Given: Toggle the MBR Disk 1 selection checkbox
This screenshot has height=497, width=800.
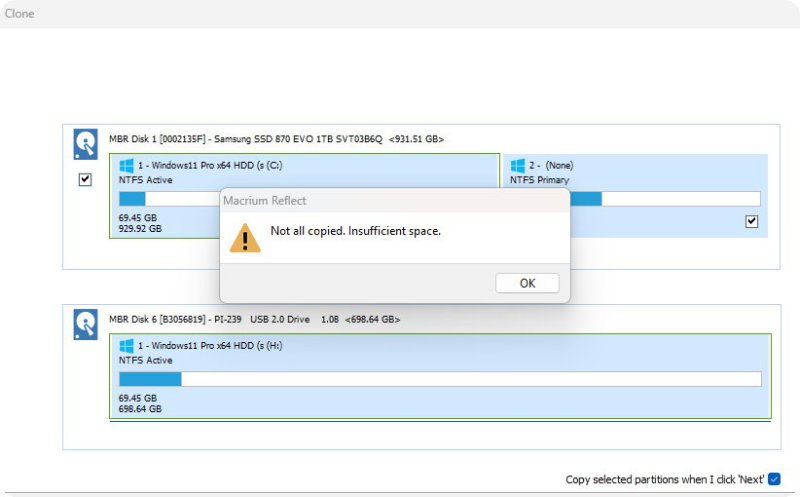Looking at the screenshot, I should click(x=85, y=180).
